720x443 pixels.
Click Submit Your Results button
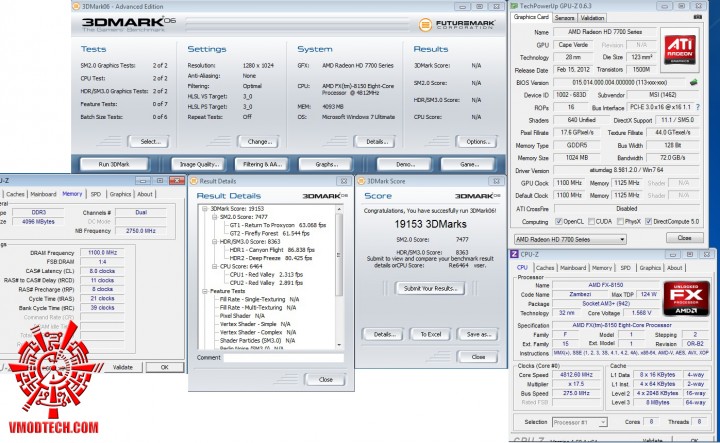430,288
